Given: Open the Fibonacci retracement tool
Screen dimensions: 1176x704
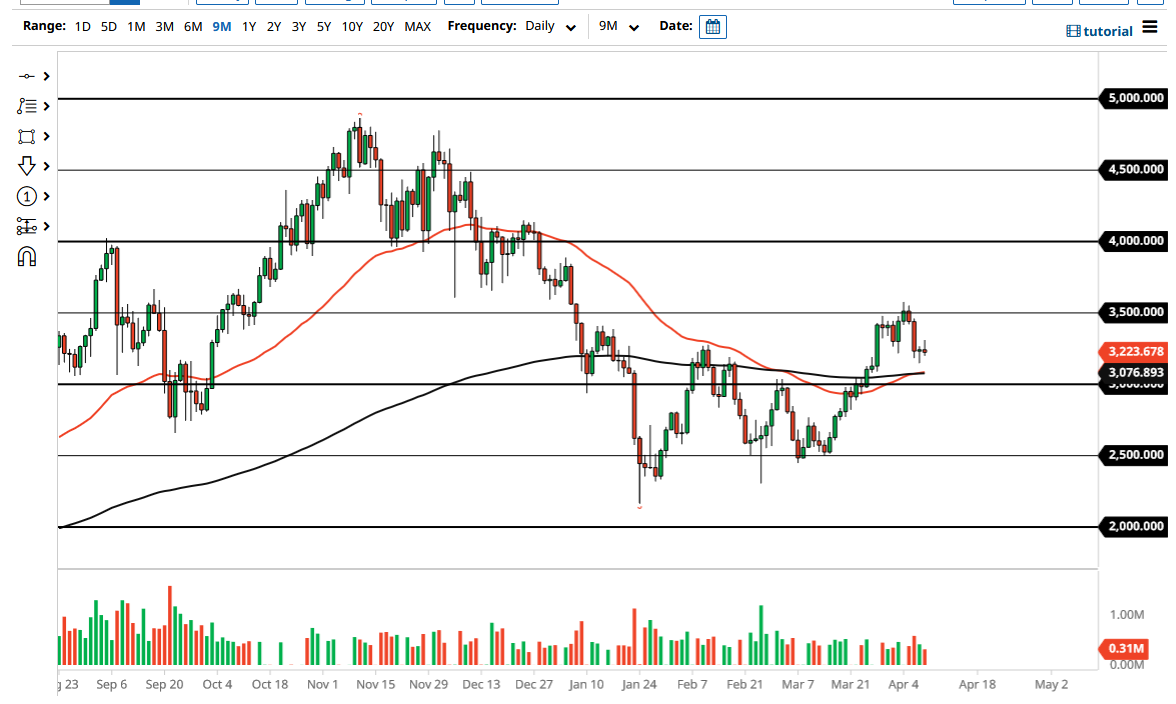Looking at the screenshot, I should tap(27, 105).
